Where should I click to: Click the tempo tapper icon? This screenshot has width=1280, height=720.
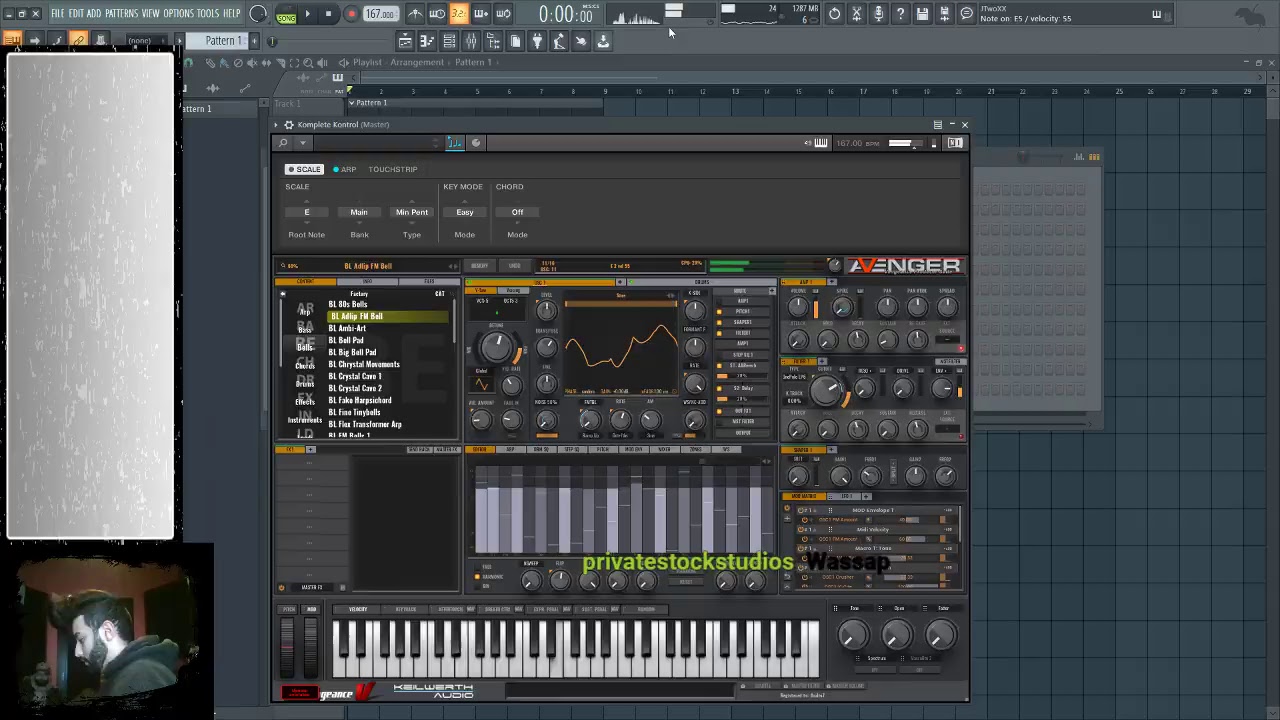click(559, 41)
